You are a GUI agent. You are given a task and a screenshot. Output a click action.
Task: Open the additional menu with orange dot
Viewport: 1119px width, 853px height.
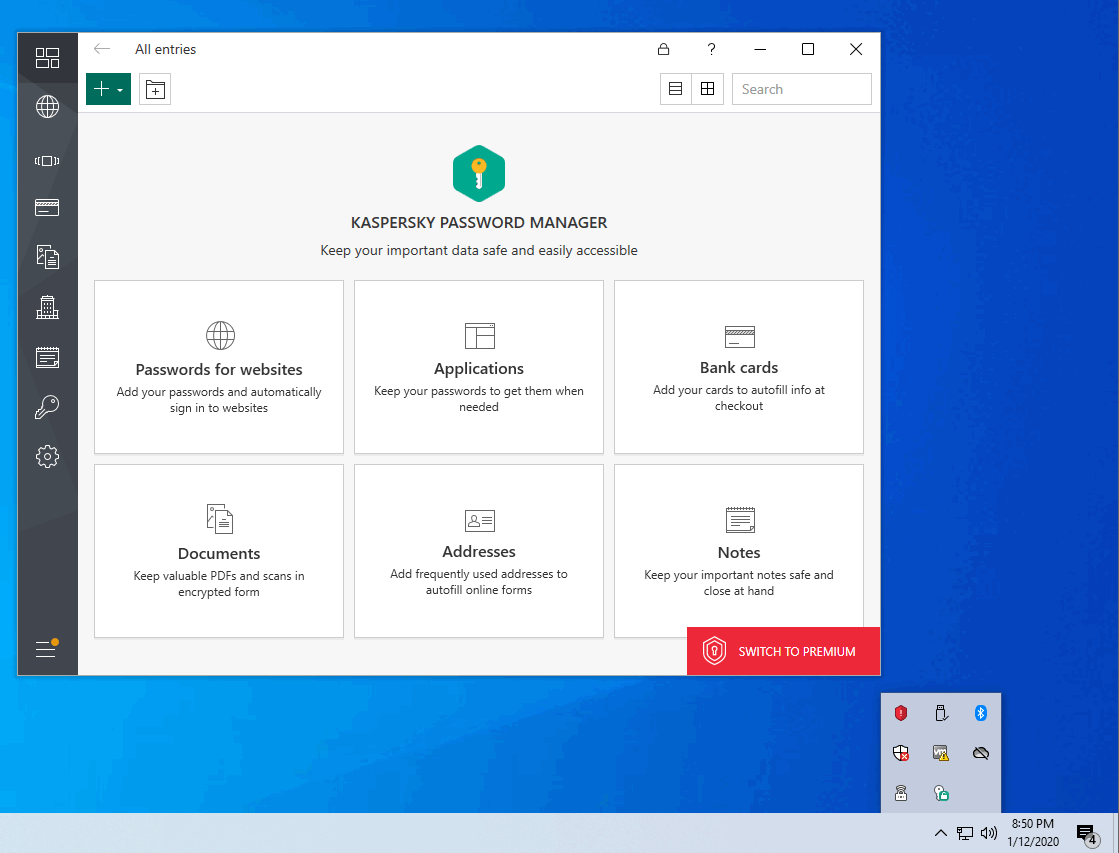tap(47, 649)
